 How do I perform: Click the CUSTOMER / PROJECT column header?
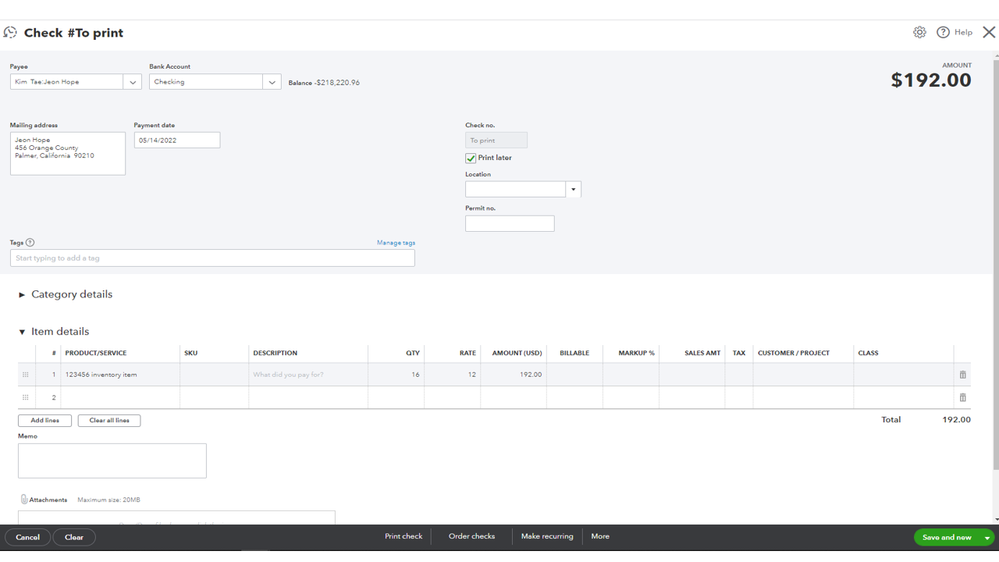[x=793, y=353]
